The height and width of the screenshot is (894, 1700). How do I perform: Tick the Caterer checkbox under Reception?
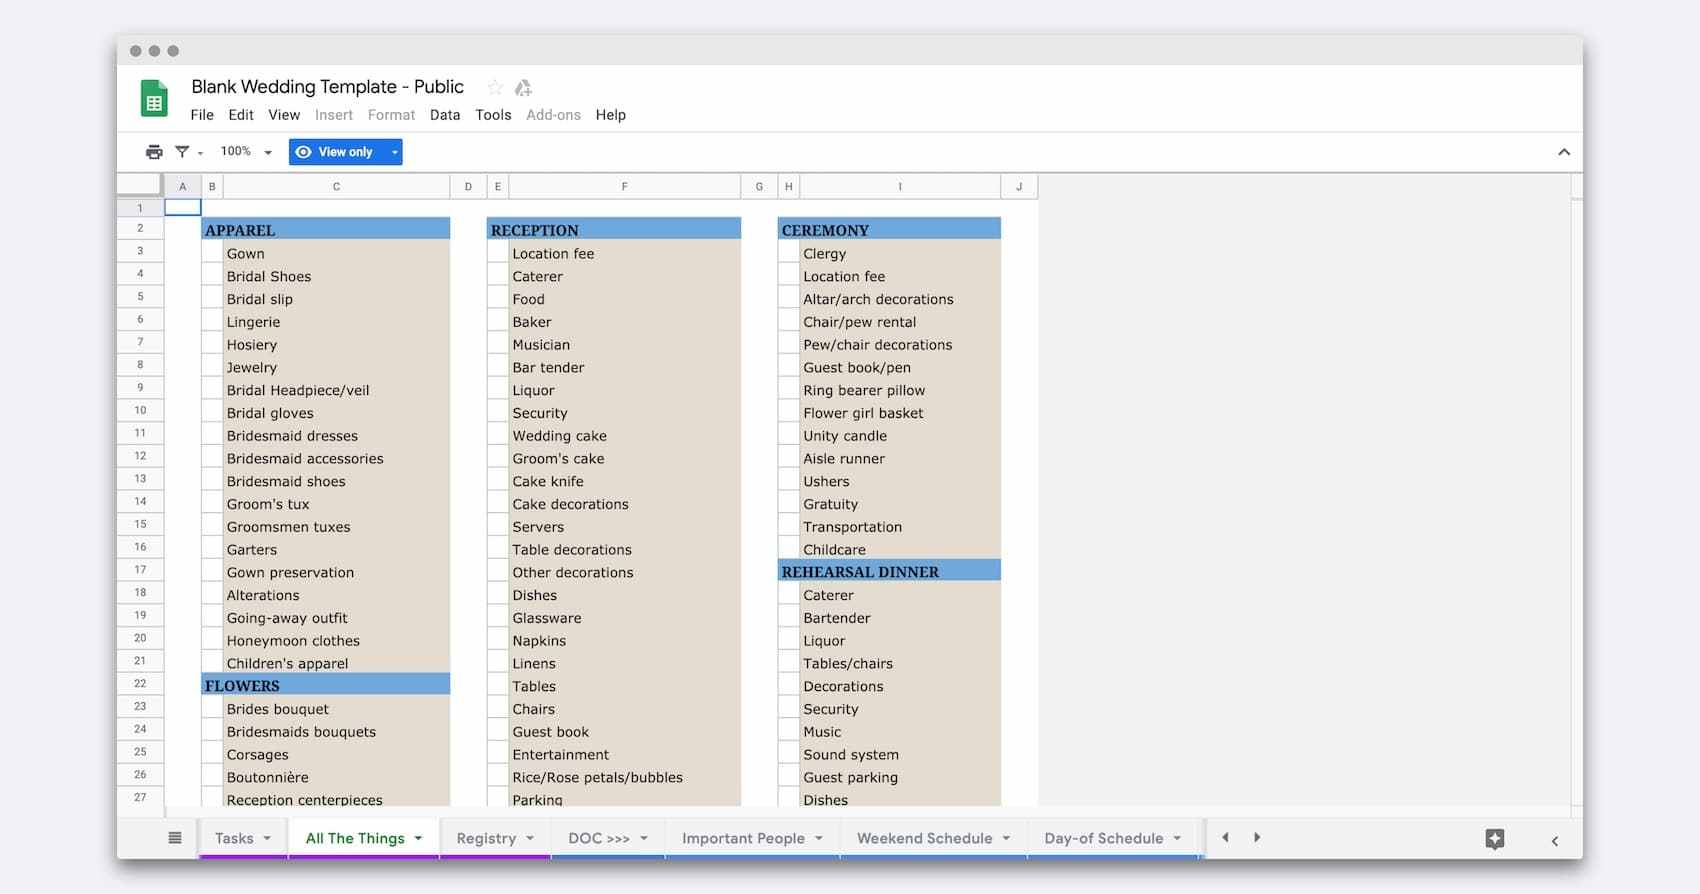tap(498, 277)
